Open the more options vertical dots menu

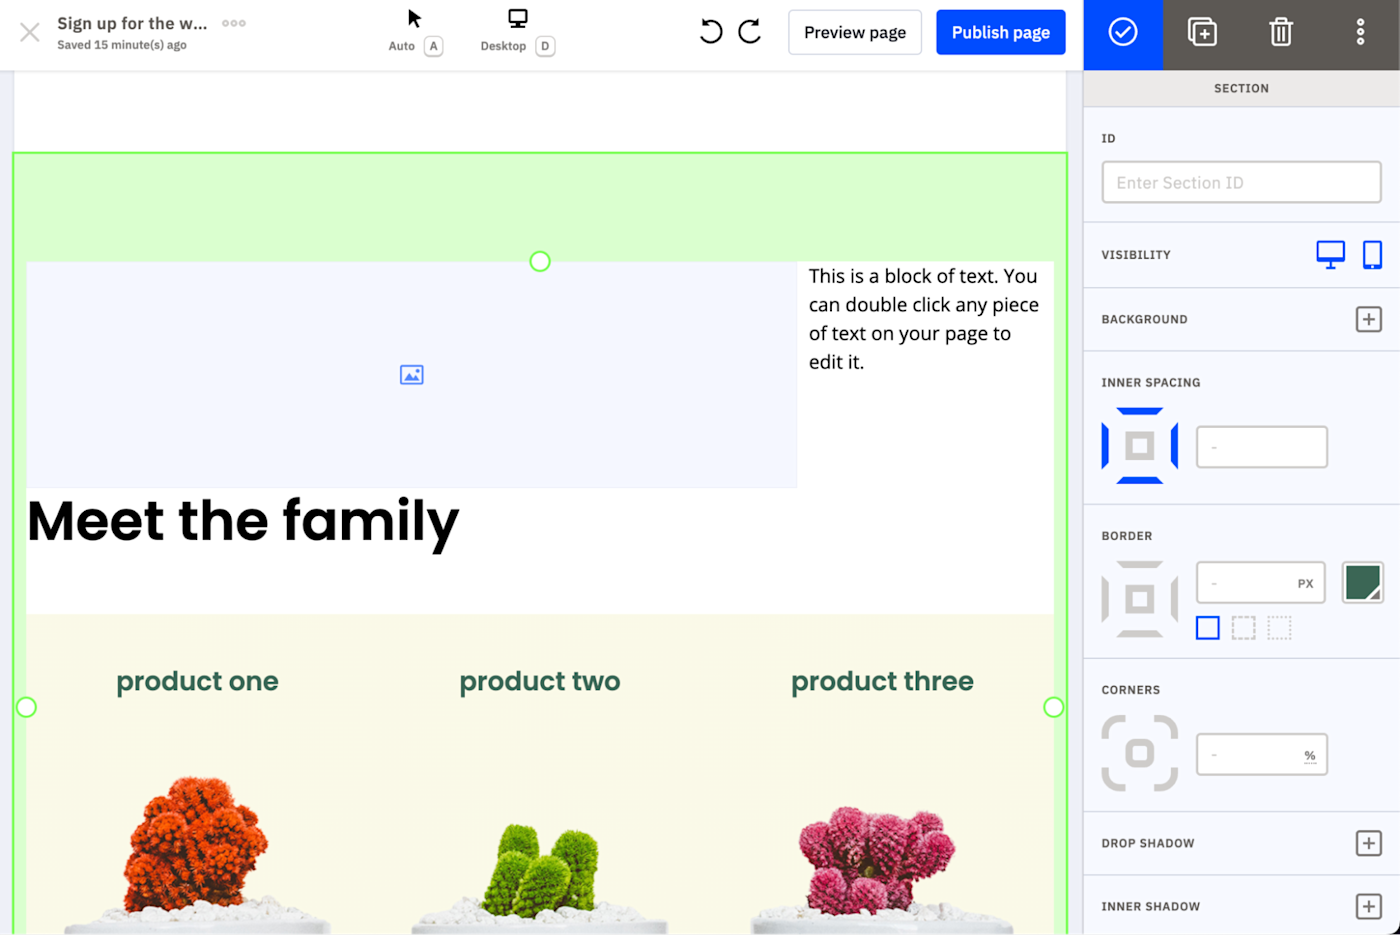pos(1360,33)
